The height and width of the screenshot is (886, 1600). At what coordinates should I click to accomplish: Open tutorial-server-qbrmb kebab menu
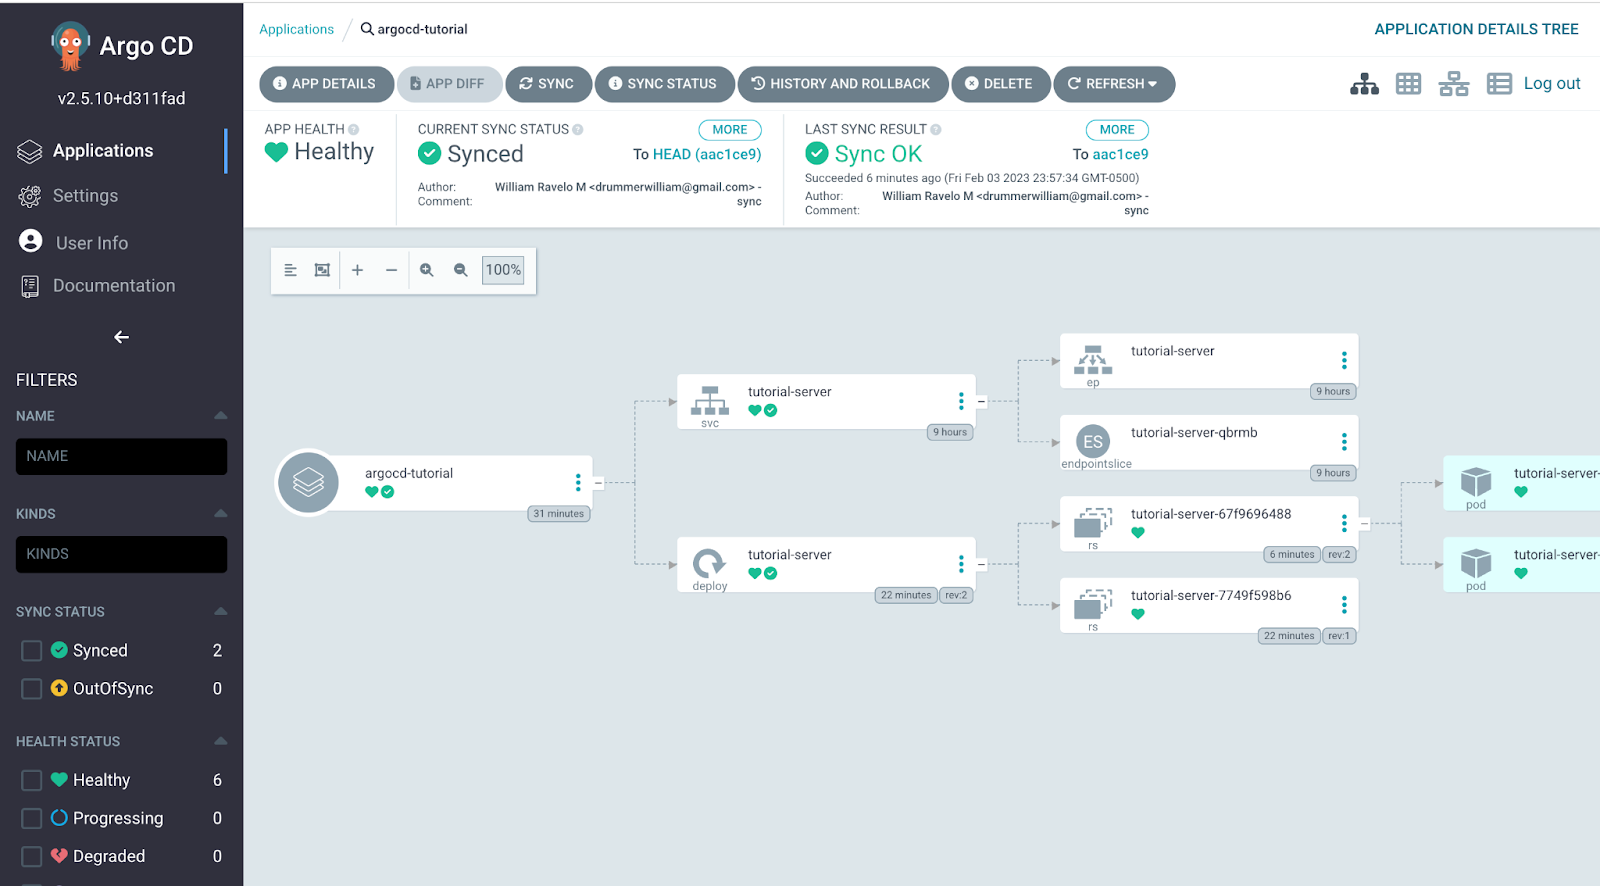tap(1344, 442)
